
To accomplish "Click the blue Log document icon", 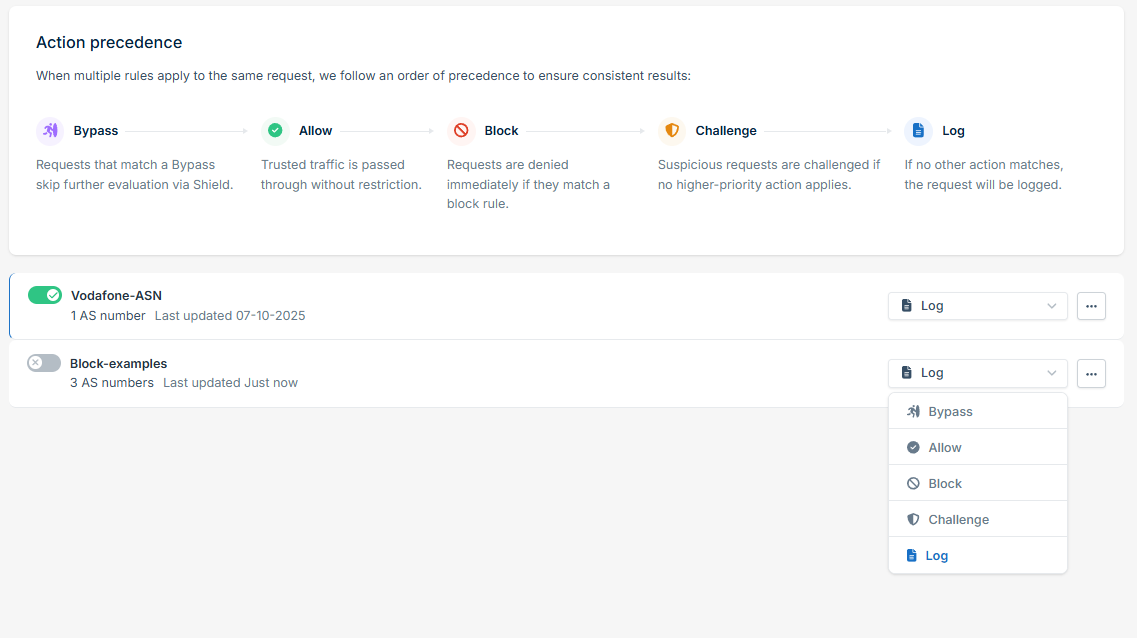I will (x=918, y=130).
